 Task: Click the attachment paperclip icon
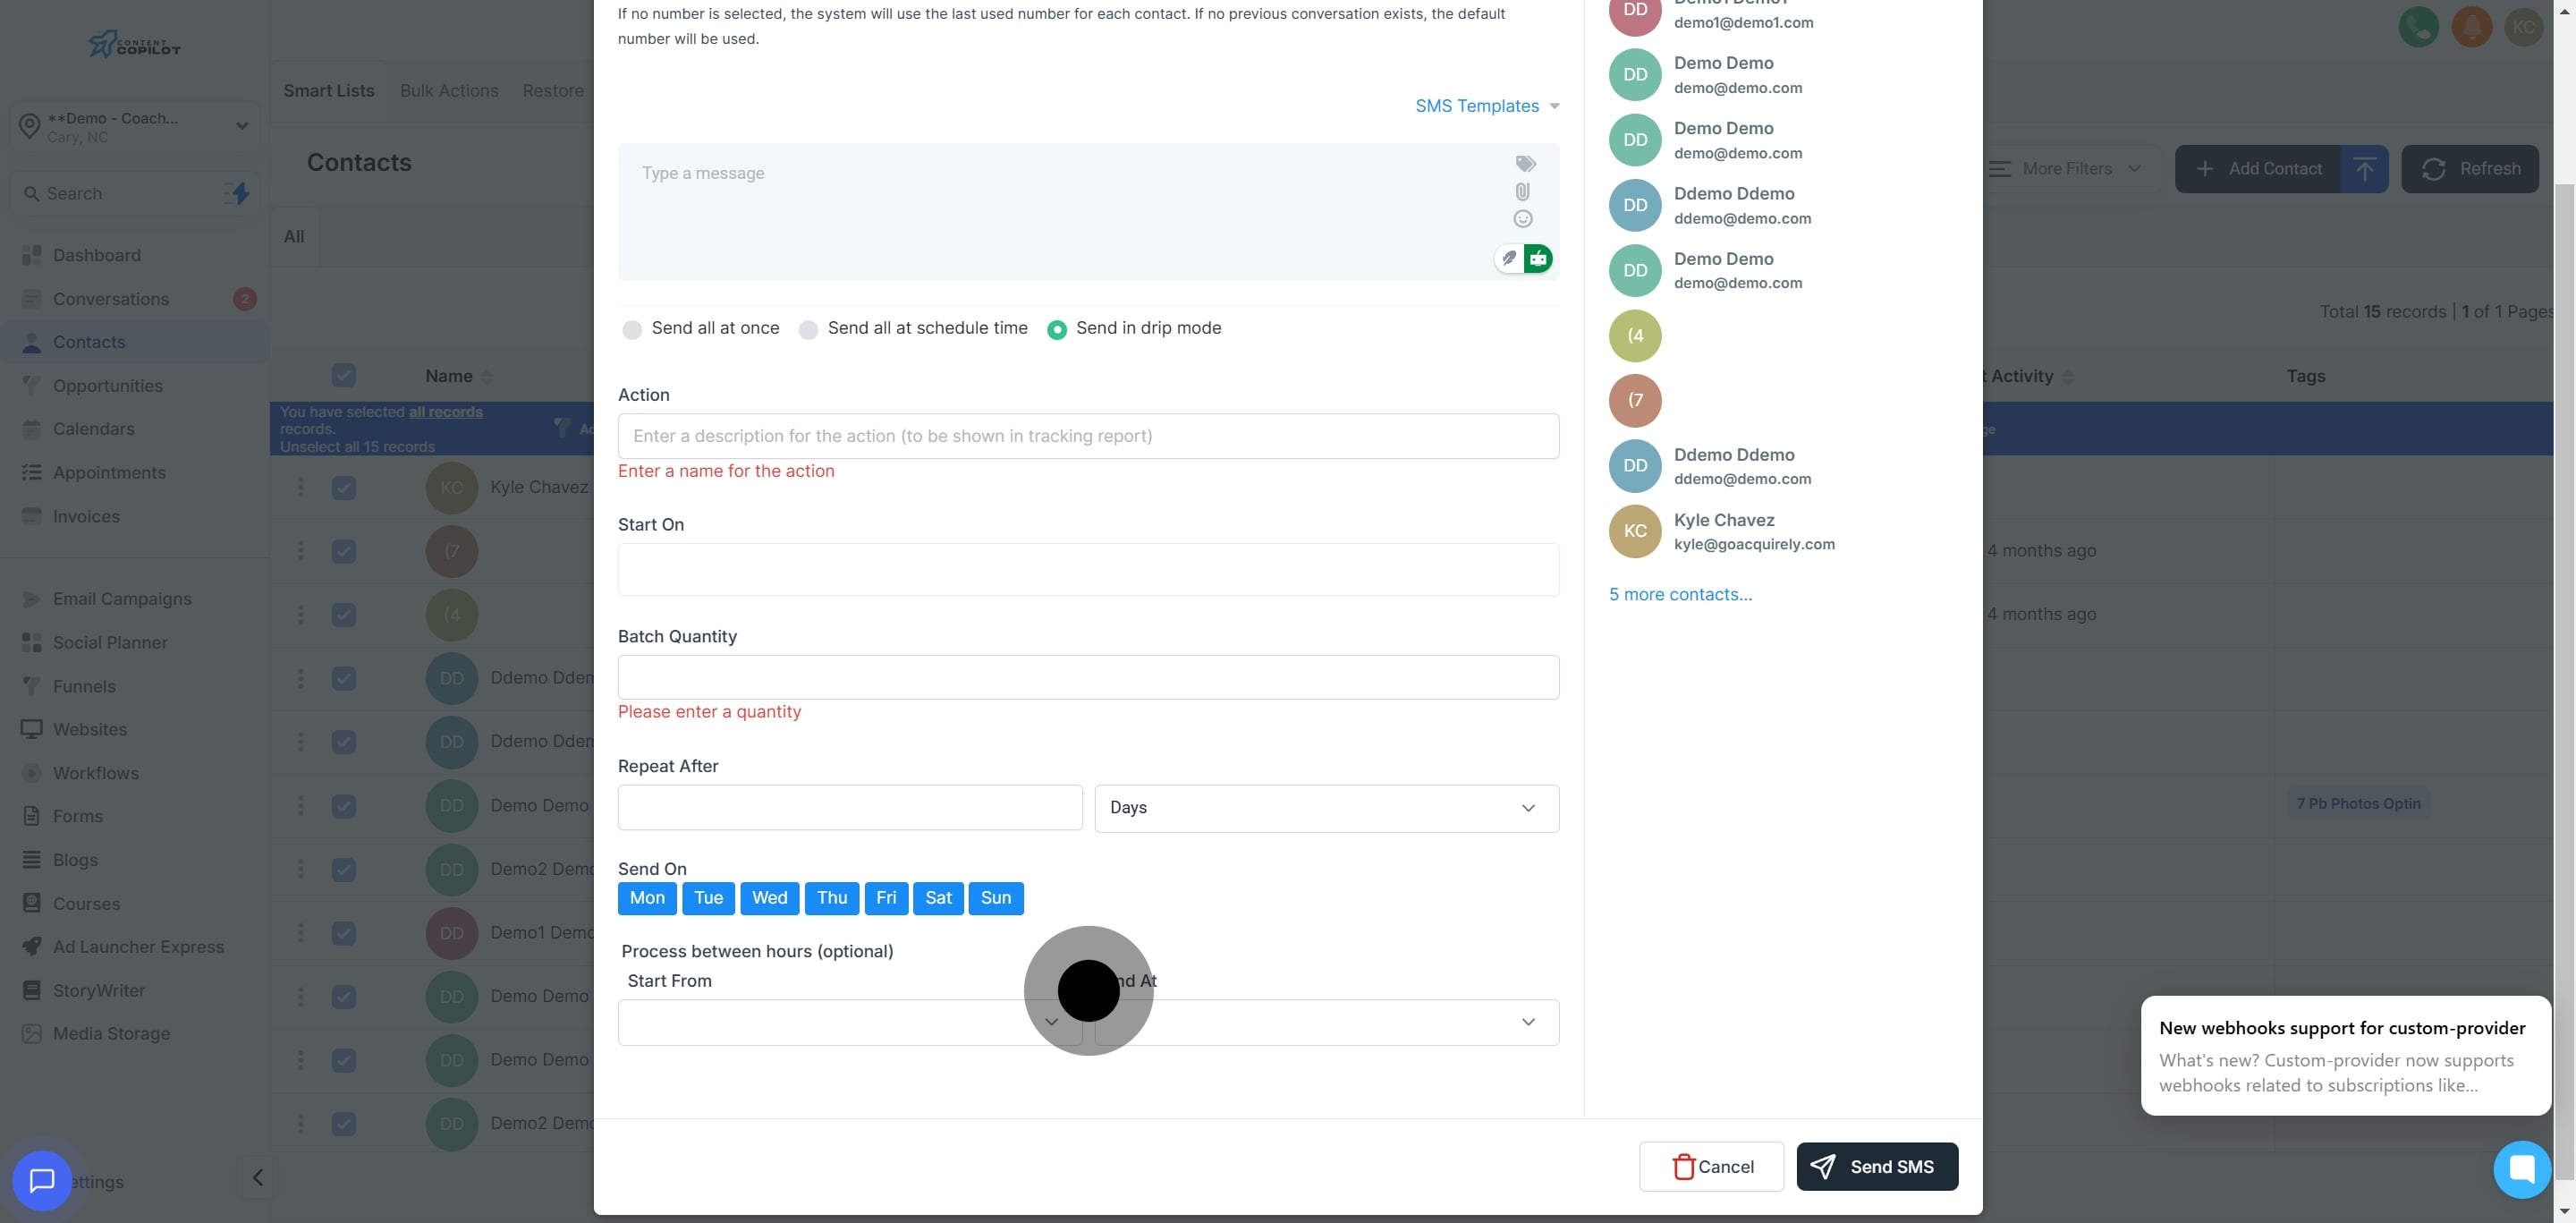click(x=1522, y=192)
